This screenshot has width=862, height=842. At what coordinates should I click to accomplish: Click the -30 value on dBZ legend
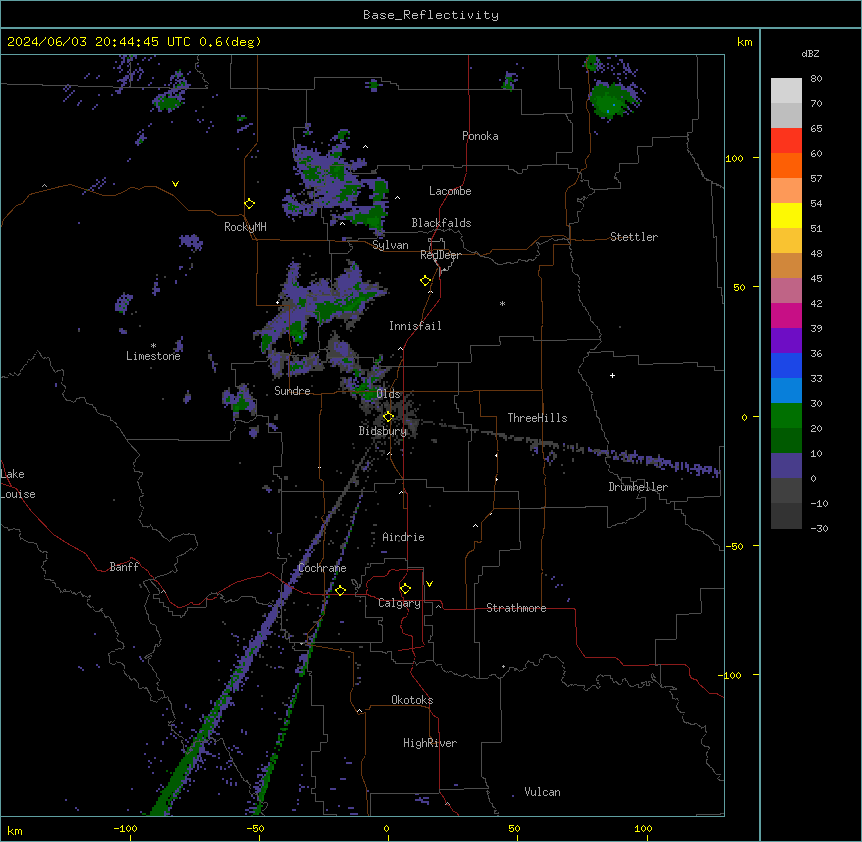[x=819, y=528]
